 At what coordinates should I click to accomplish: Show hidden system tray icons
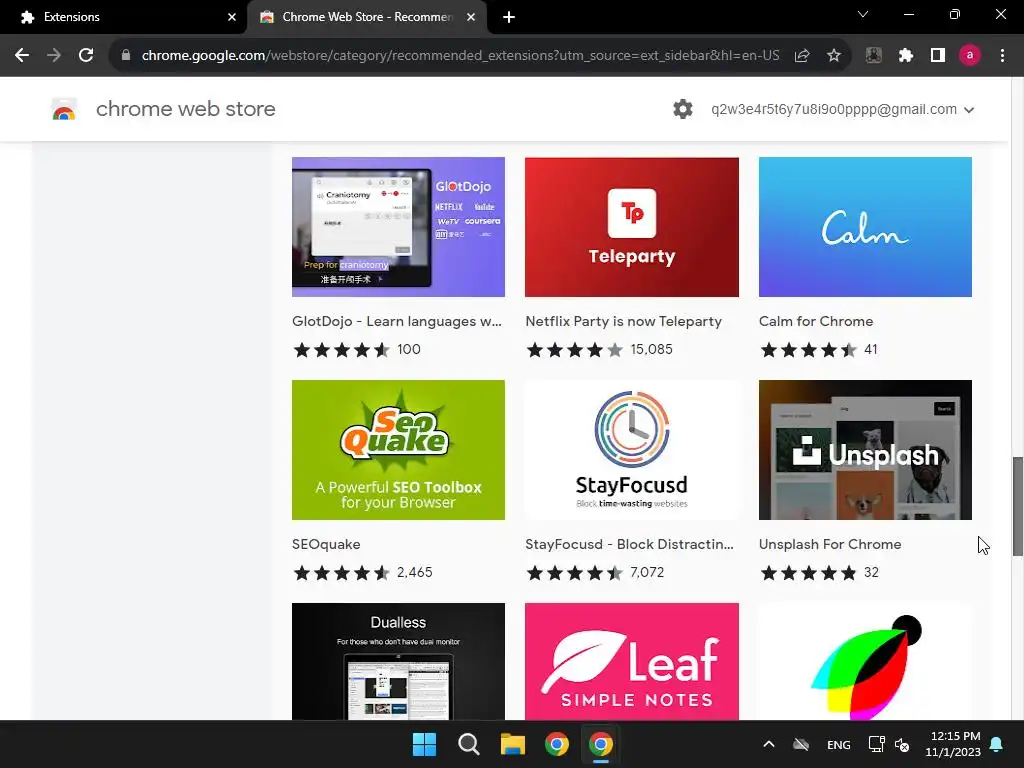point(769,744)
